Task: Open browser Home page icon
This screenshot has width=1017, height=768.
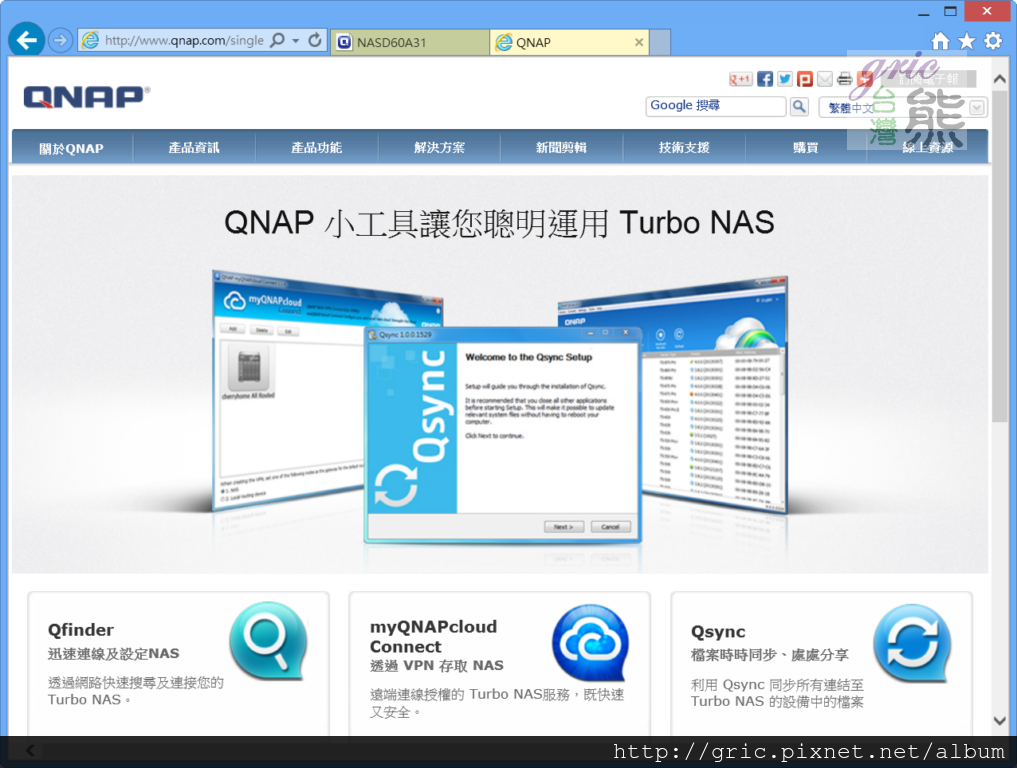Action: point(940,42)
